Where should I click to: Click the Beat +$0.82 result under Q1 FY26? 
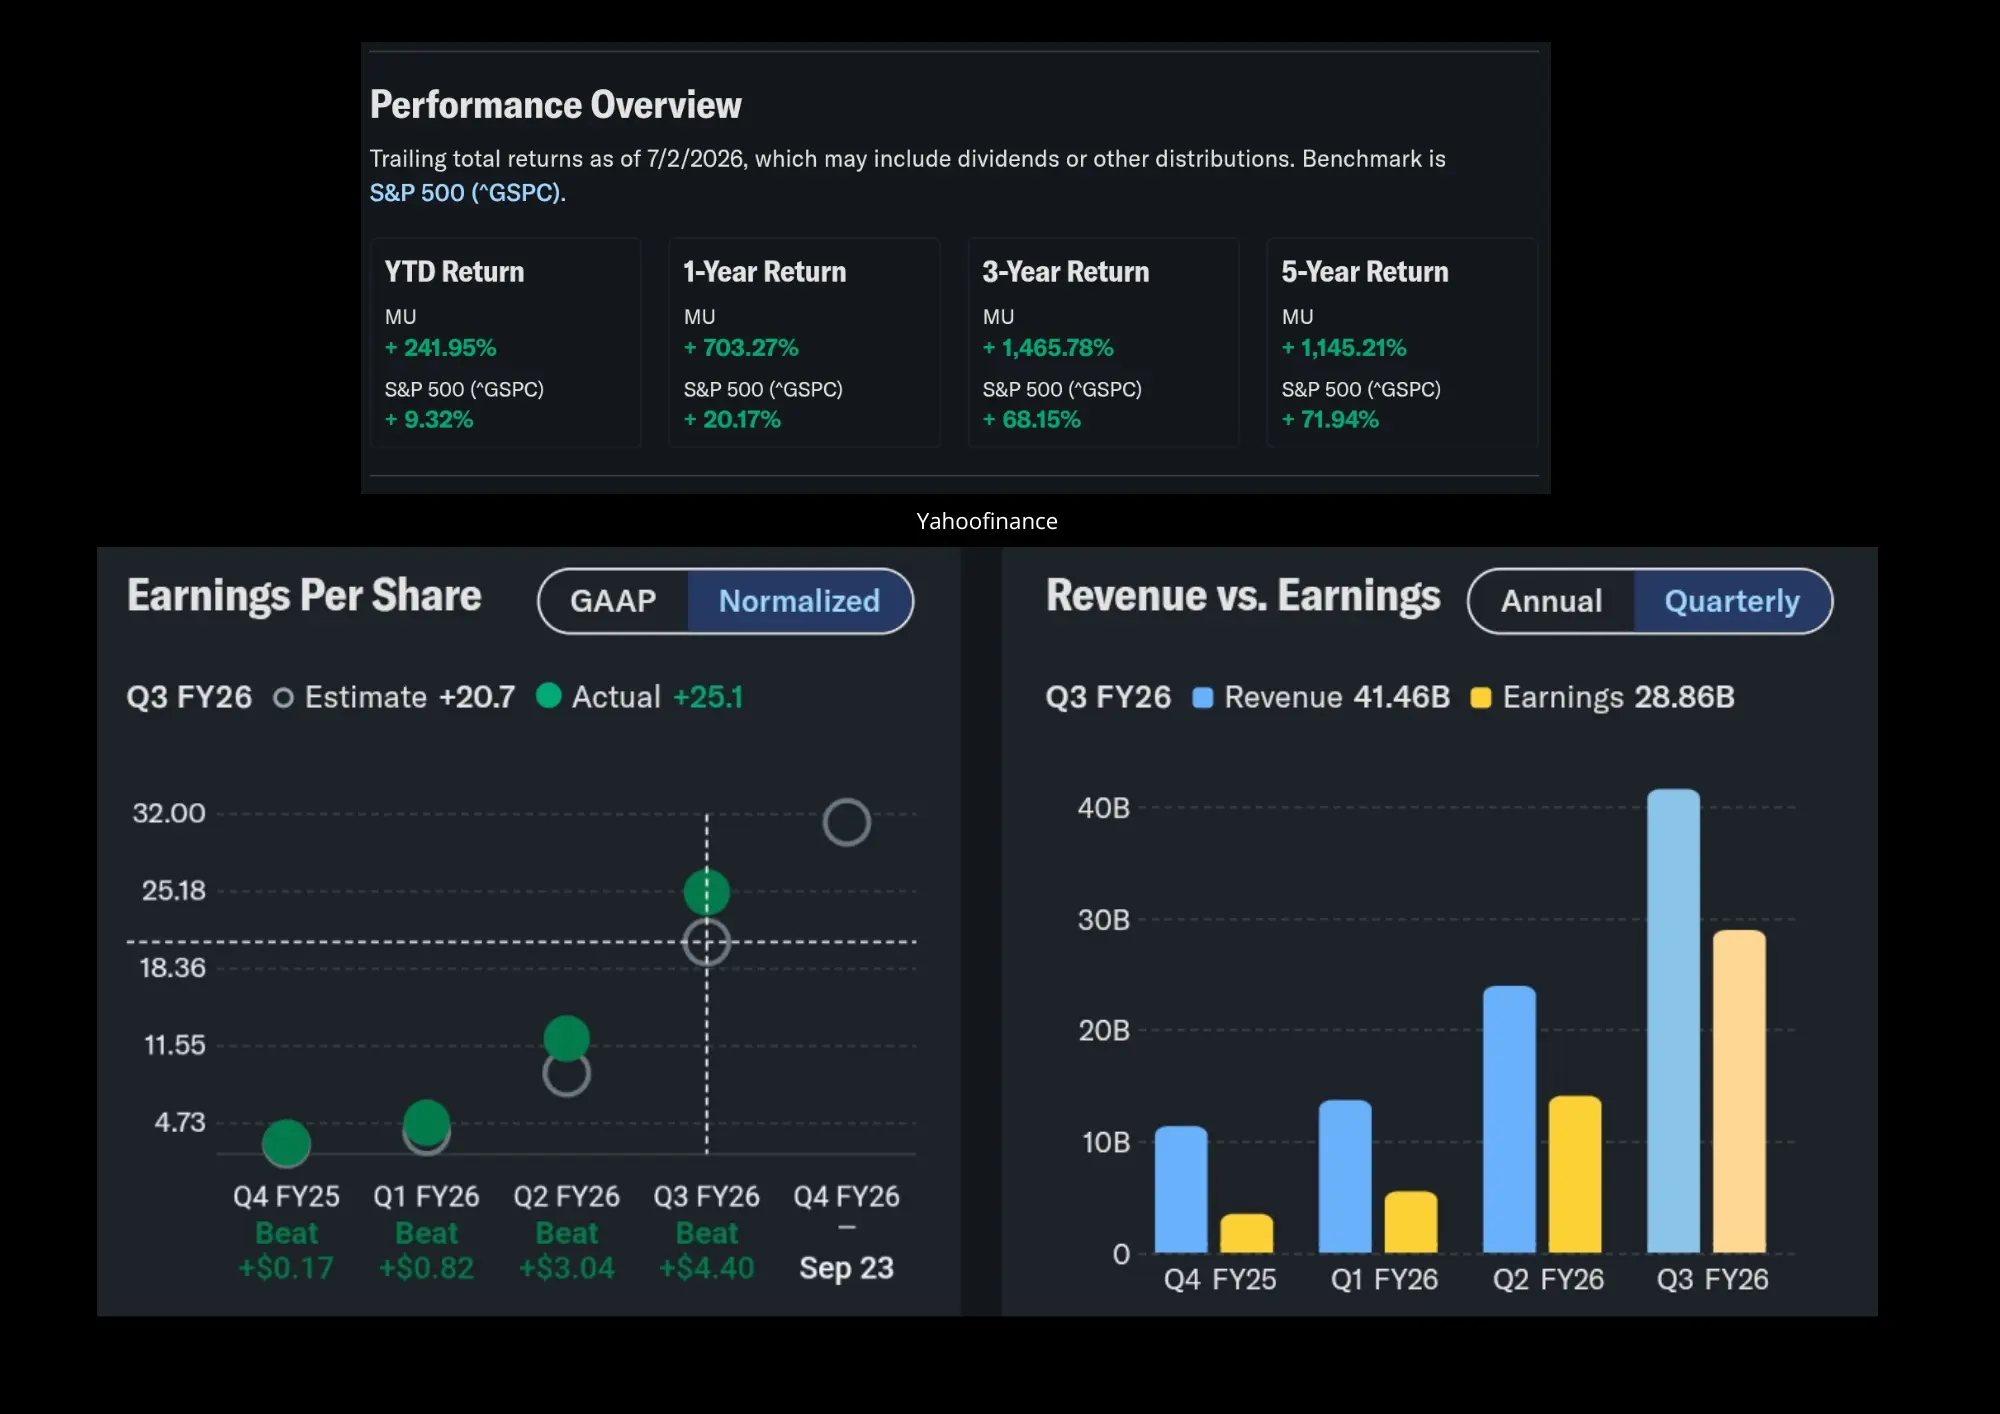pos(426,1251)
